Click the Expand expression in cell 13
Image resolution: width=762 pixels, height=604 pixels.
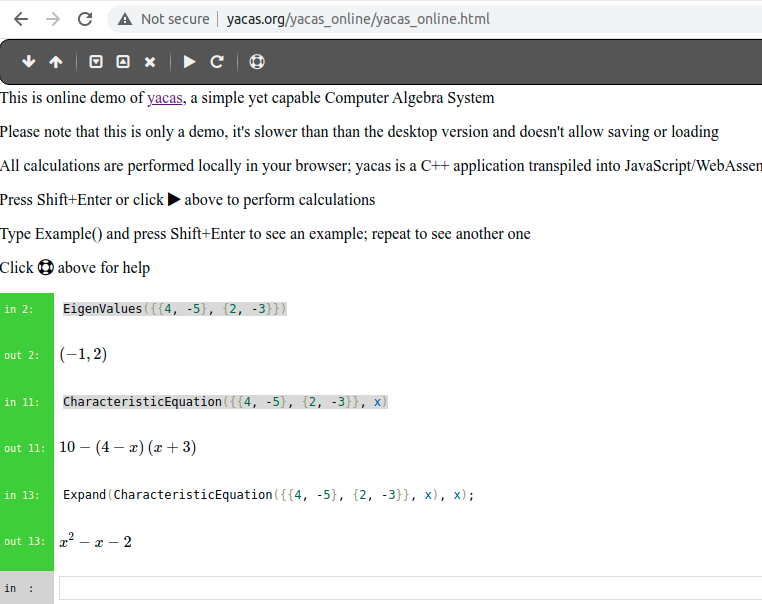(268, 495)
